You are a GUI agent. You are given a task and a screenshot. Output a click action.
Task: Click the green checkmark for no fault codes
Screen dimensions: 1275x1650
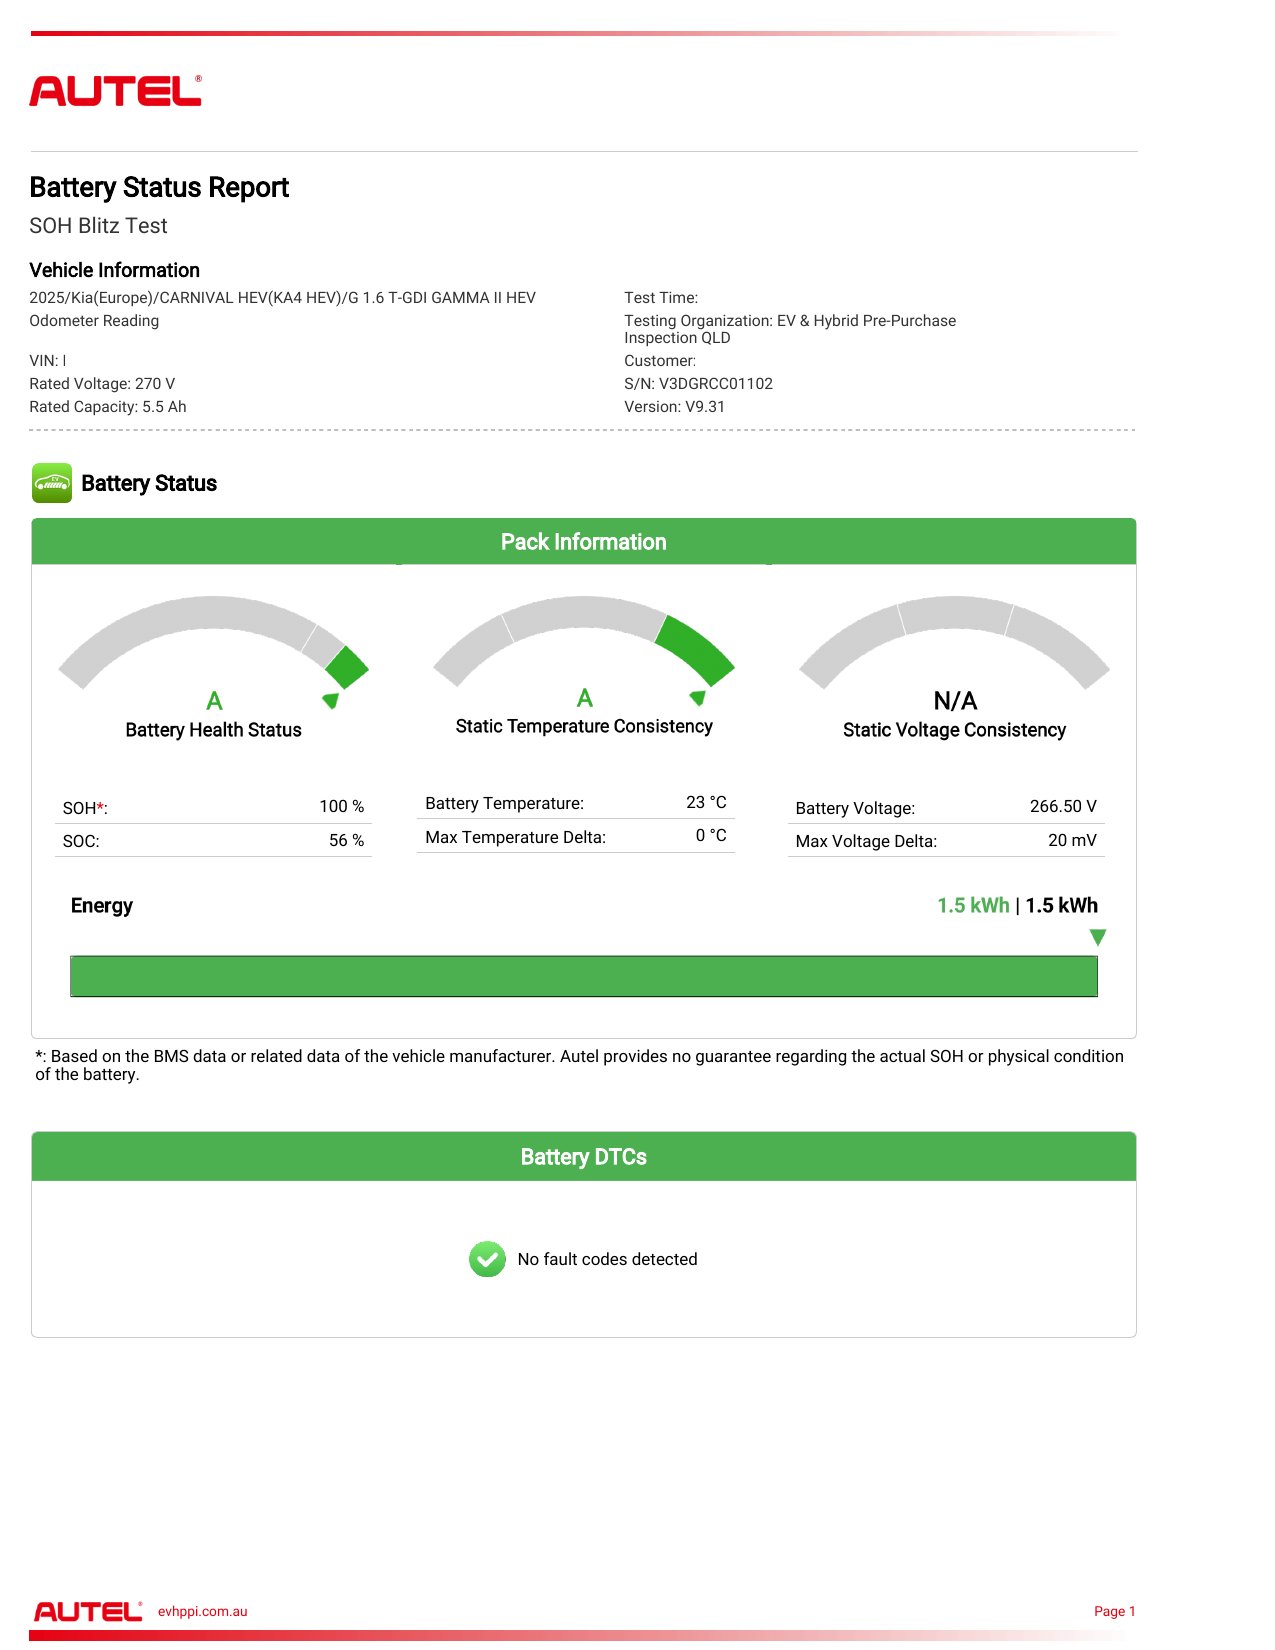(487, 1260)
